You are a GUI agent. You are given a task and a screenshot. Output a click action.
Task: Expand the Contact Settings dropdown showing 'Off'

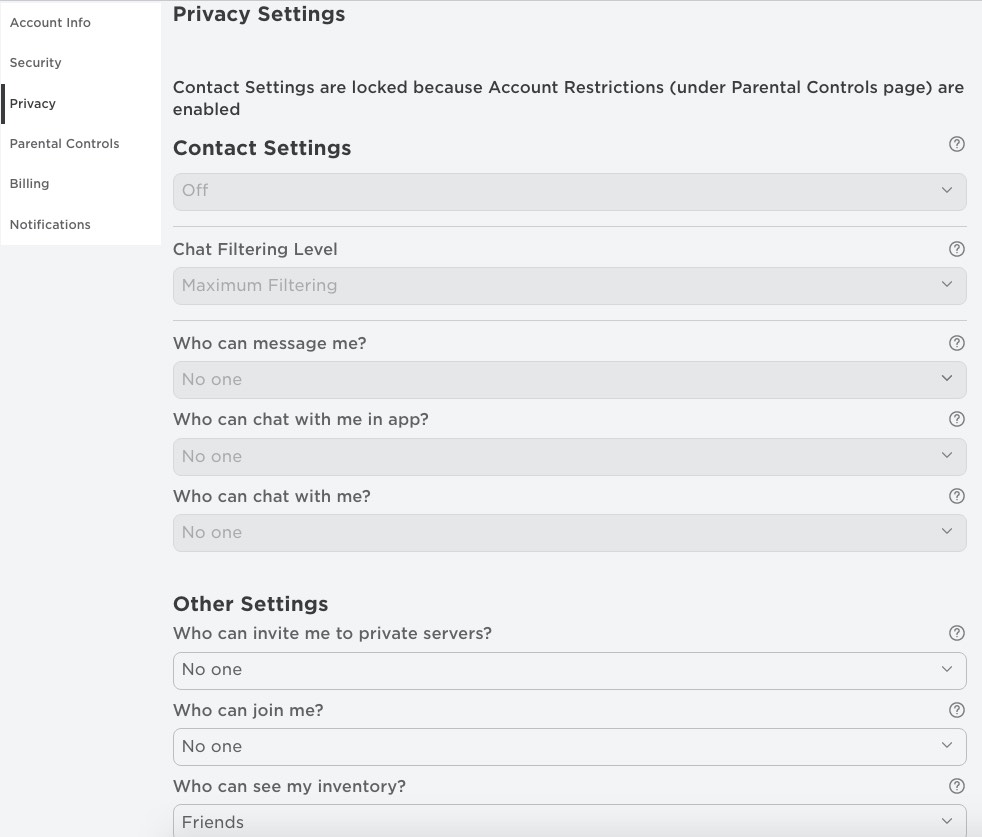(569, 190)
